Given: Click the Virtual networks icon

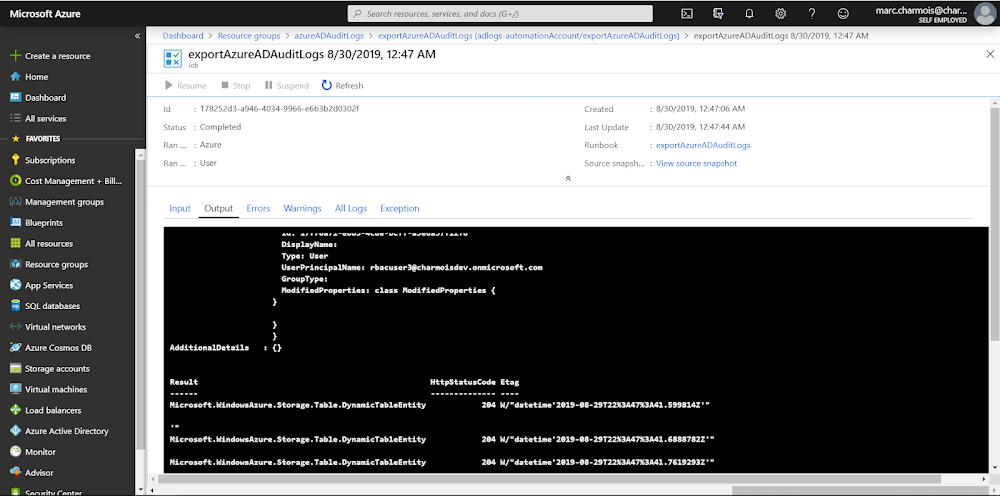Looking at the screenshot, I should pyautogui.click(x=16, y=327).
